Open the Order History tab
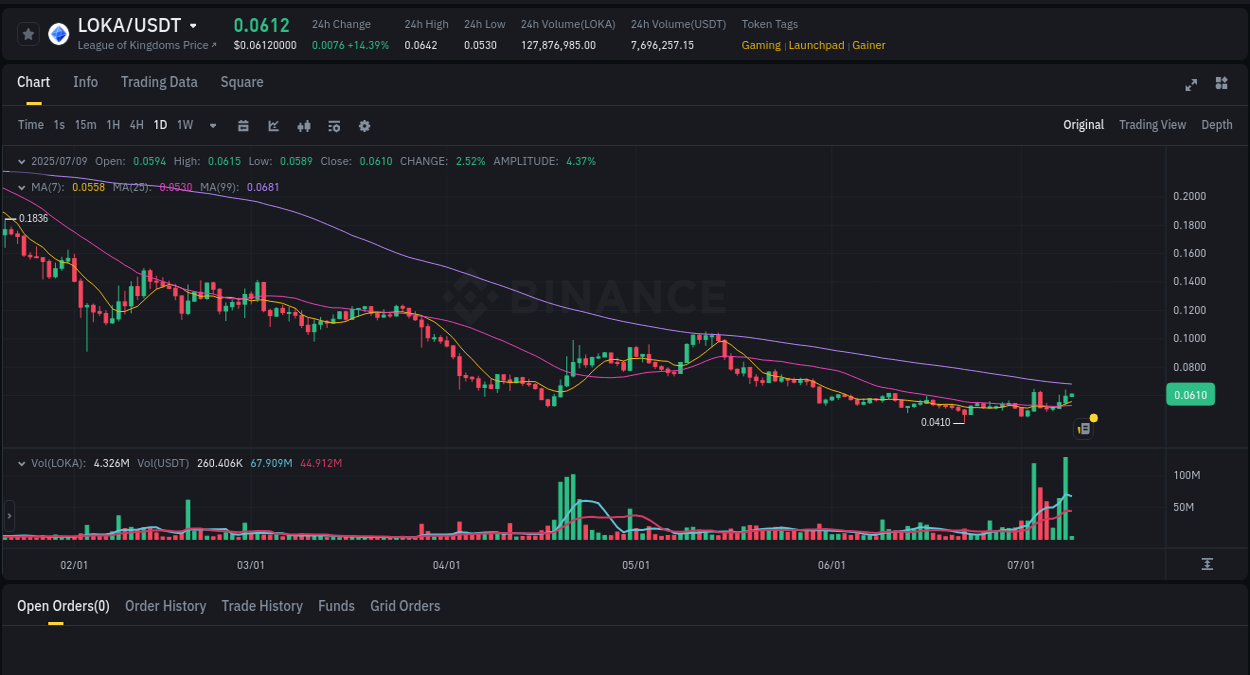Image resolution: width=1250 pixels, height=675 pixels. point(165,606)
